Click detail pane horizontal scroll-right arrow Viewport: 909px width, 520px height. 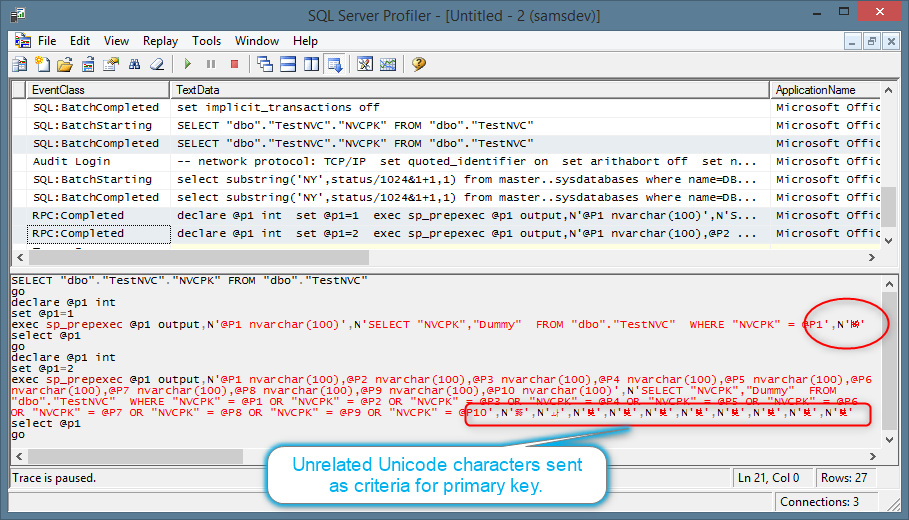872,457
